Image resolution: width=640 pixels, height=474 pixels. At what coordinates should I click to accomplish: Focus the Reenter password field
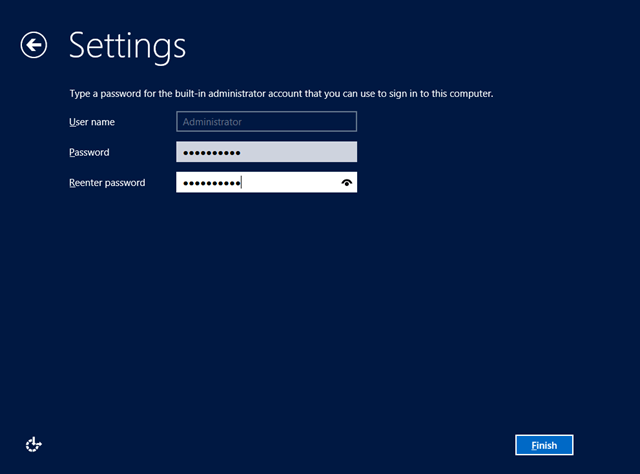[267, 182]
